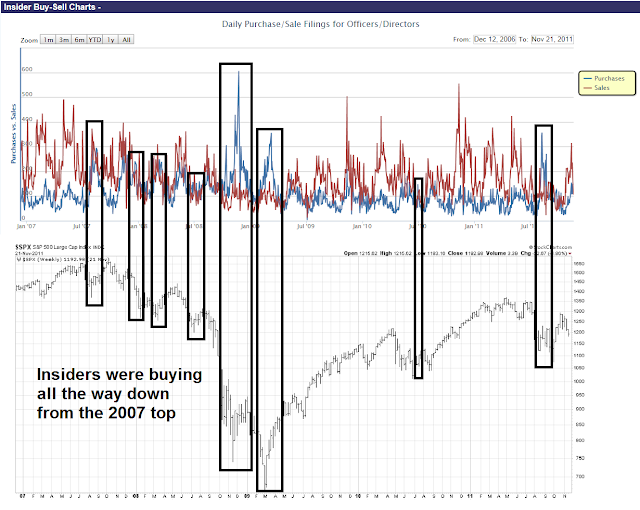
Task: Select the 3m zoom range
Action: (64, 40)
